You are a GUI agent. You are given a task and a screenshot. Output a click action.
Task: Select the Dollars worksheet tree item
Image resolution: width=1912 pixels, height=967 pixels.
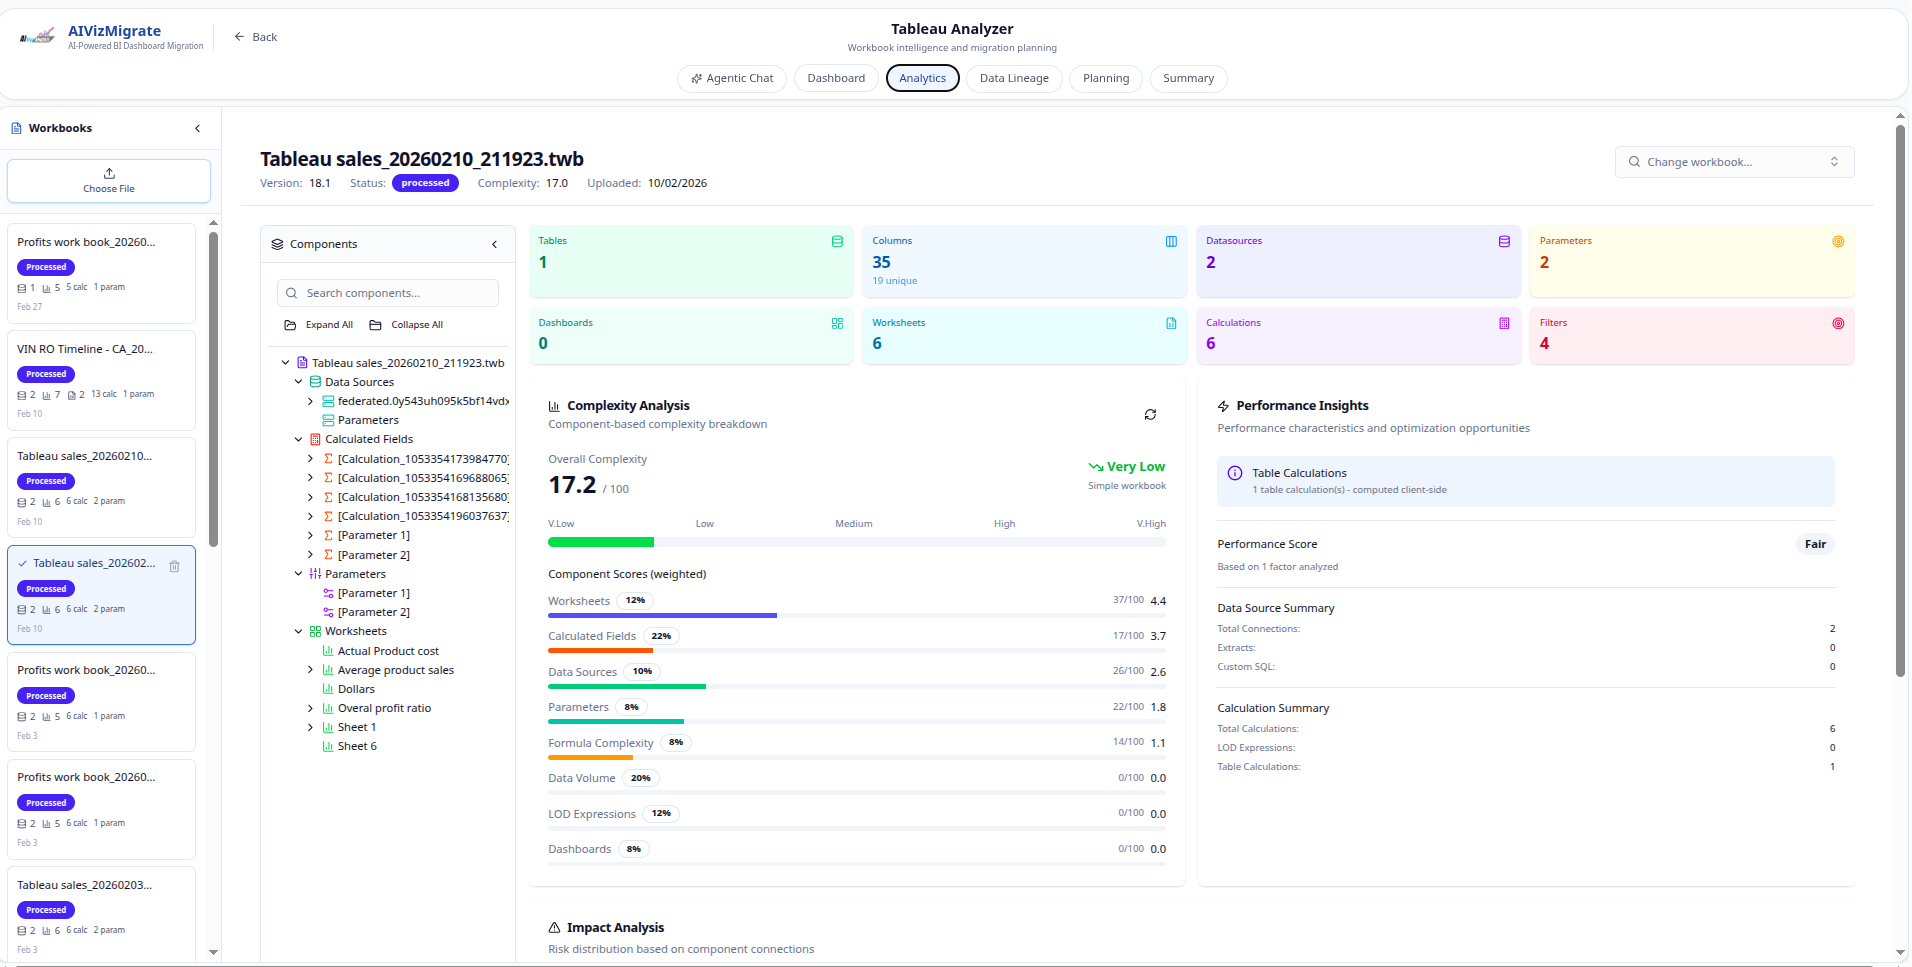point(356,689)
